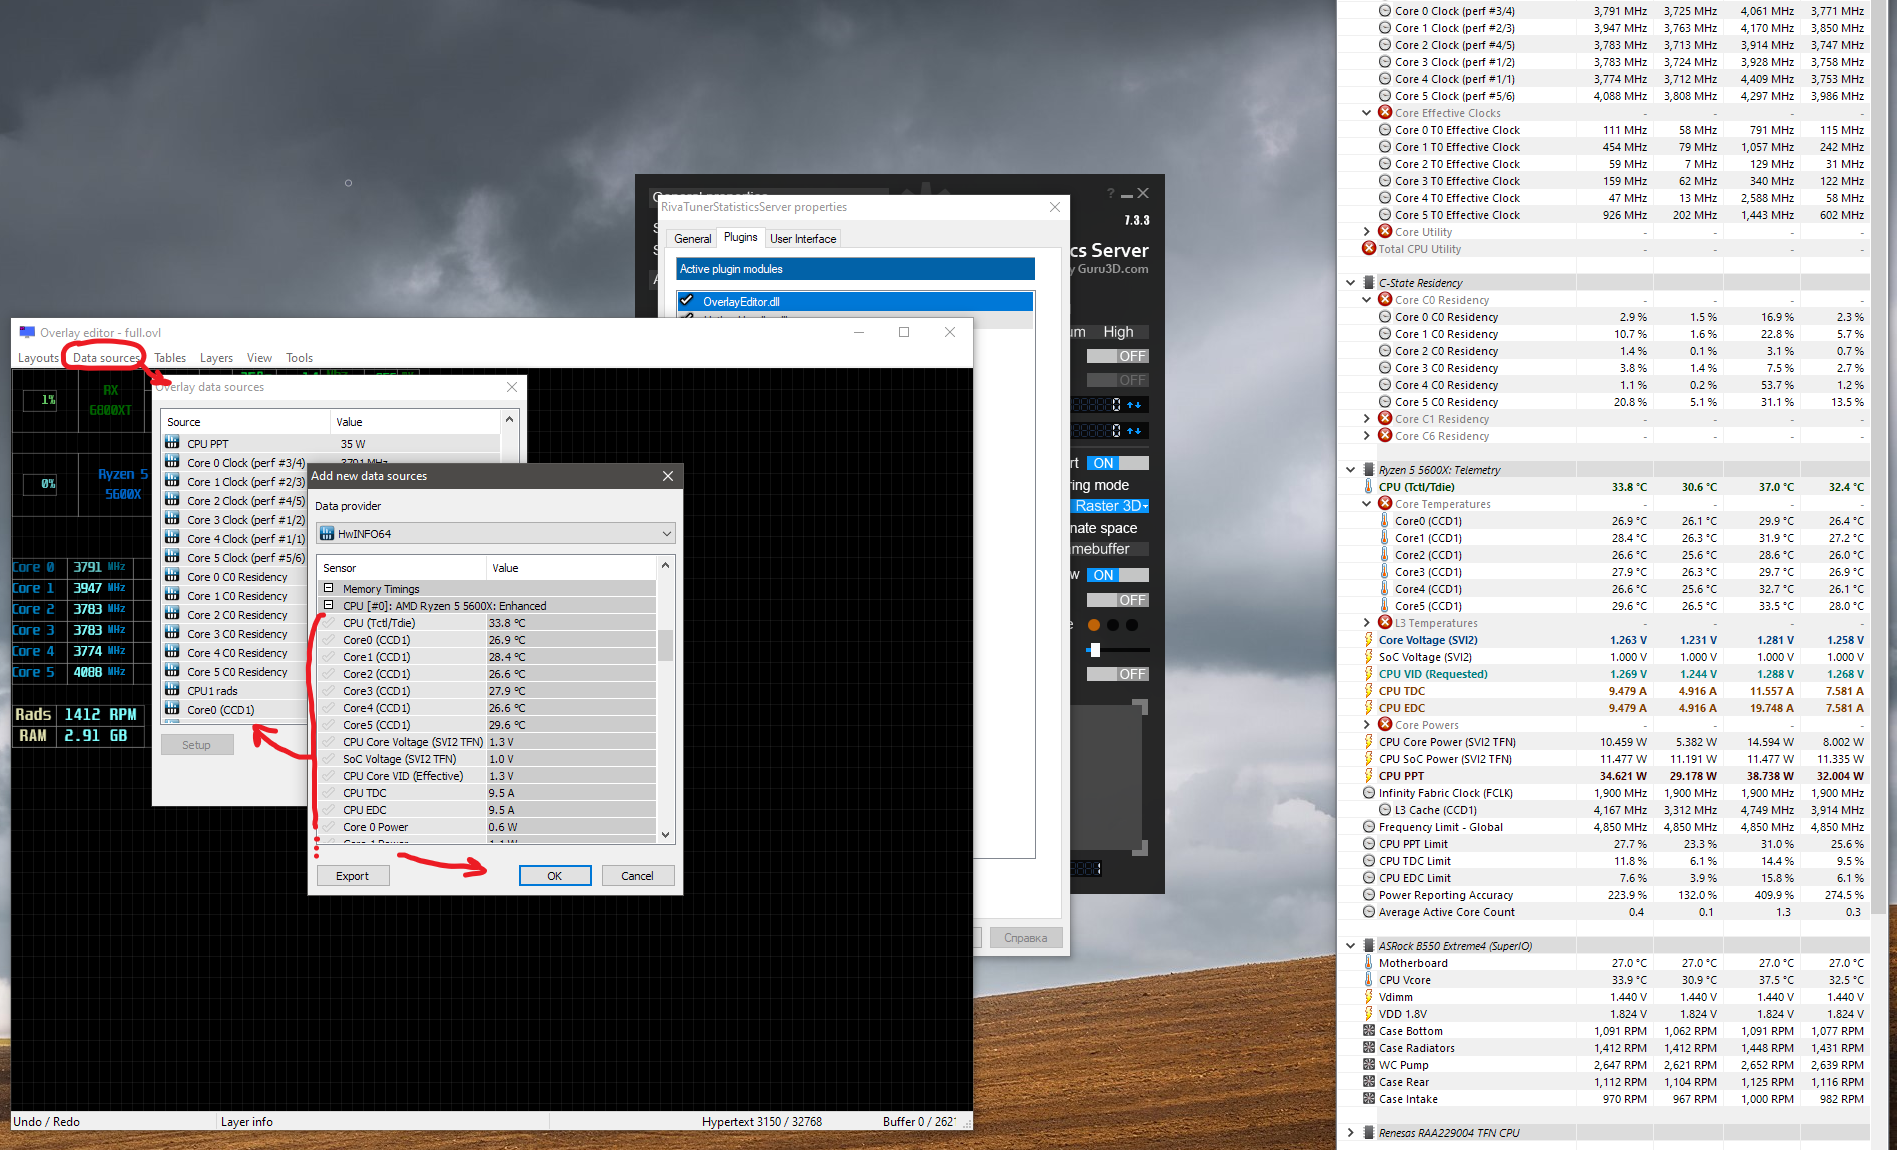Click the clock icon of Infinity Fabric Clock (FCLK)
Image resolution: width=1897 pixels, height=1150 pixels.
click(1369, 793)
